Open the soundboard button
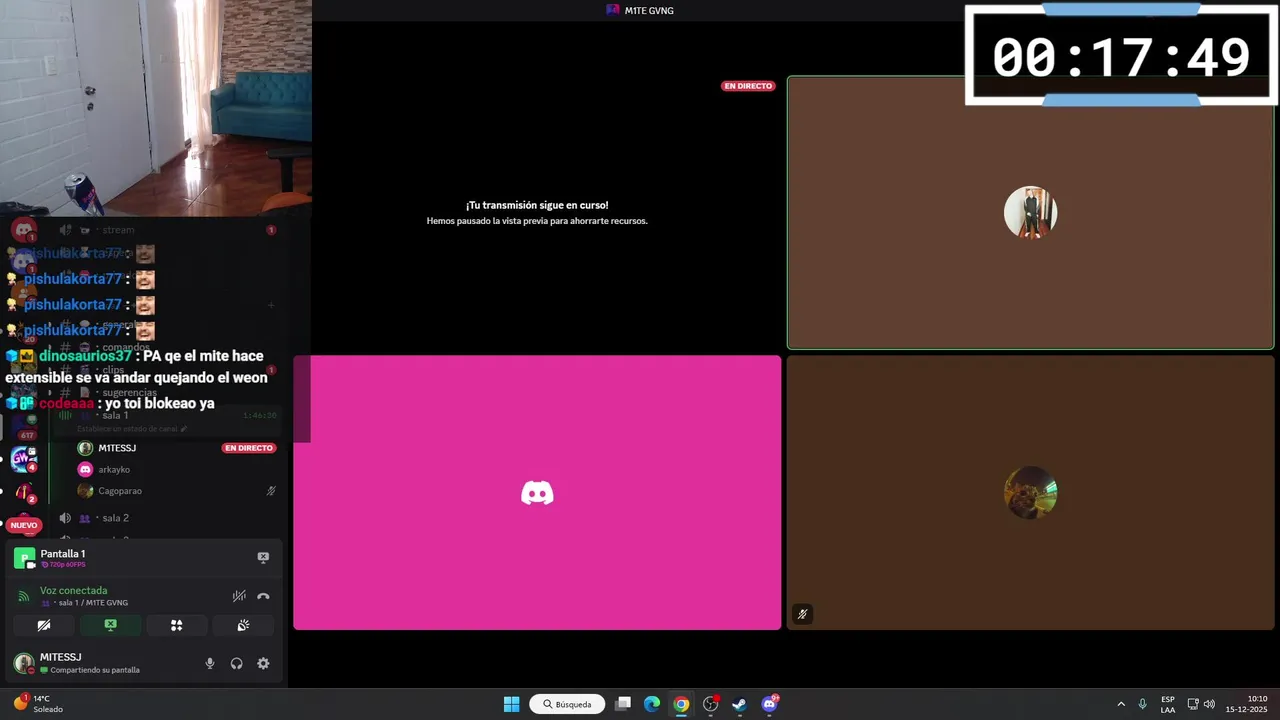The height and width of the screenshot is (720, 1280). (x=242, y=625)
